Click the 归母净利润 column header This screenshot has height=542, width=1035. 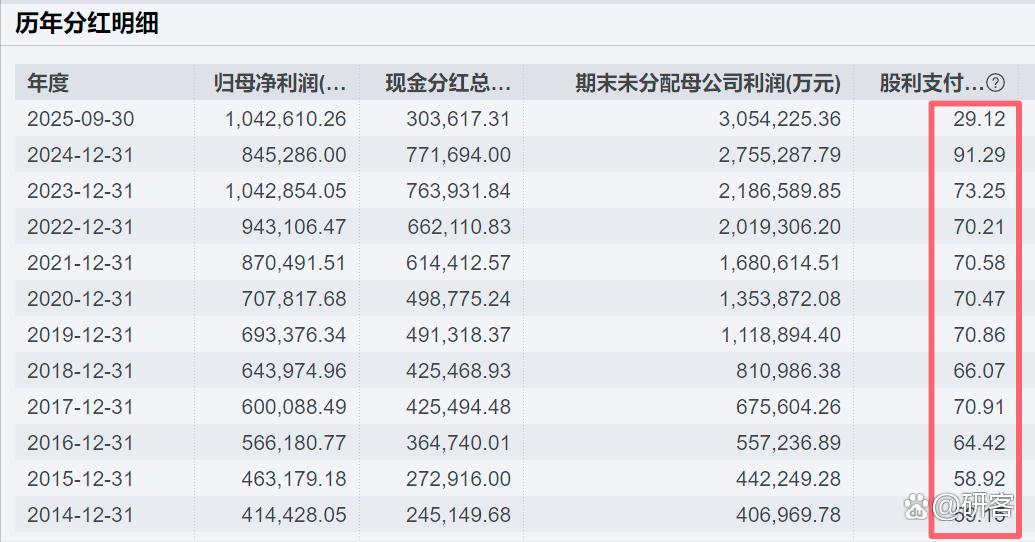(x=279, y=83)
